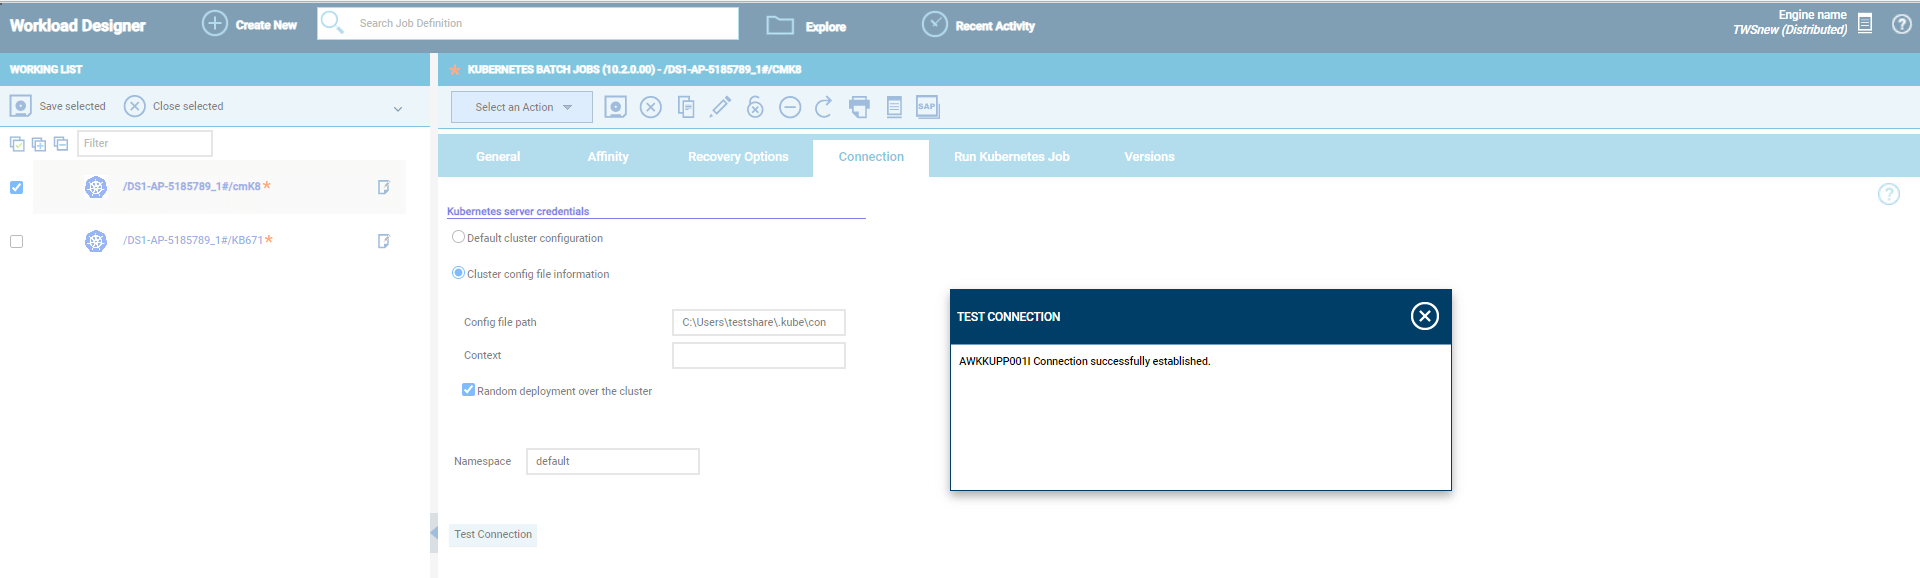Click the Kubernetes icon of the cmK8 job
The height and width of the screenshot is (578, 1920).
tap(96, 187)
